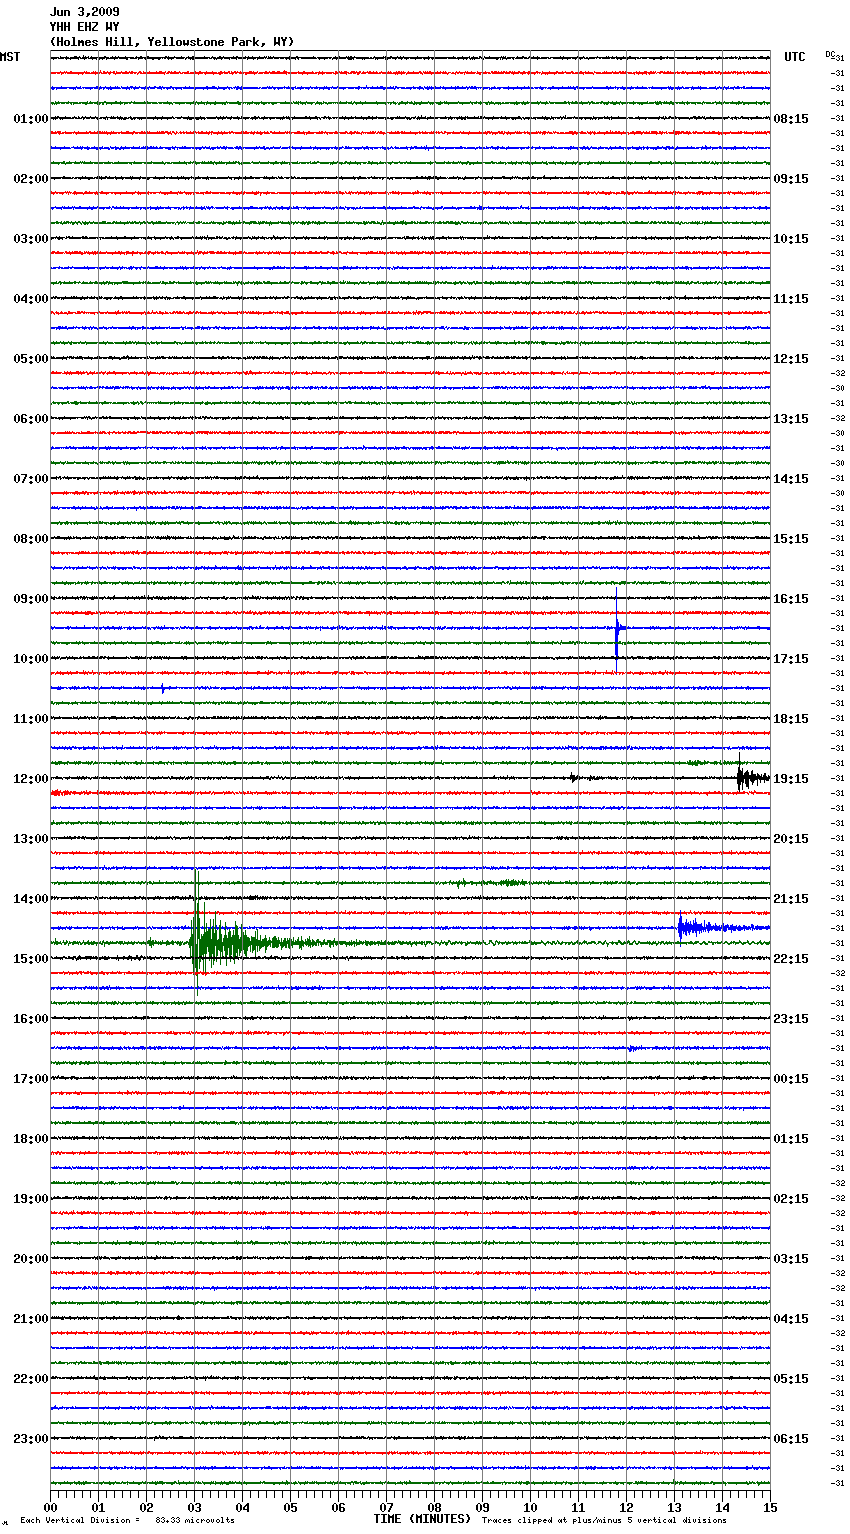Click the 04:15 UTC row label
Image resolution: width=850 pixels, height=1534 pixels.
click(791, 1319)
